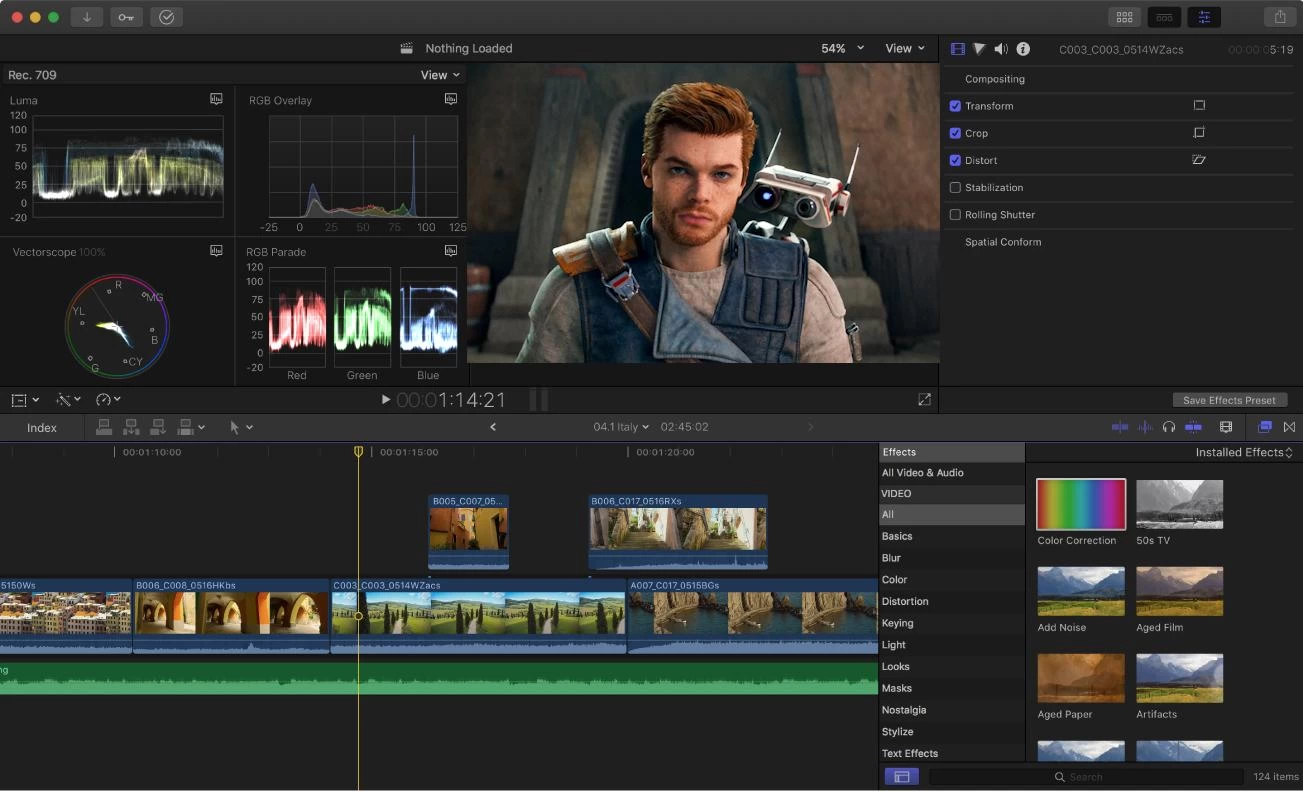Click the Distort onscreen control icon
The image size is (1303, 793).
tap(1199, 159)
